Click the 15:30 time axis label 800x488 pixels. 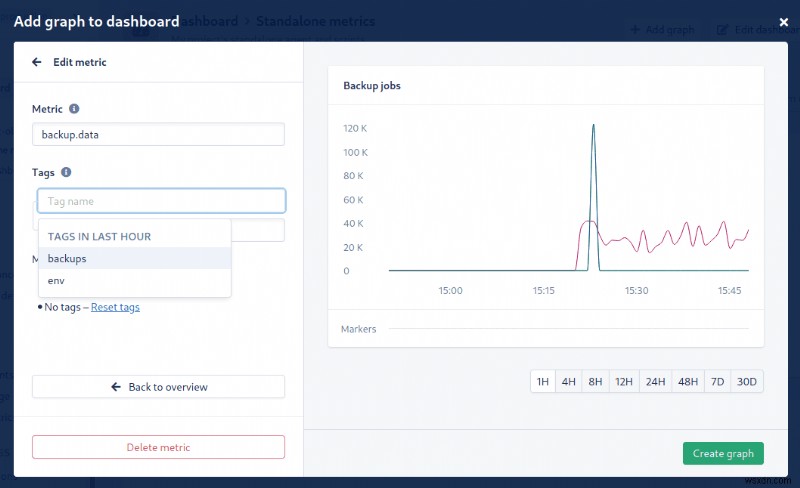pos(636,290)
